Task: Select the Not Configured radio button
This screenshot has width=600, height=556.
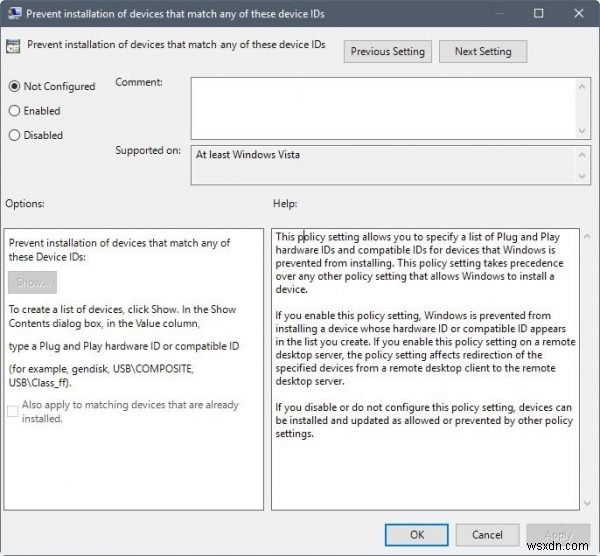Action: pyautogui.click(x=14, y=86)
